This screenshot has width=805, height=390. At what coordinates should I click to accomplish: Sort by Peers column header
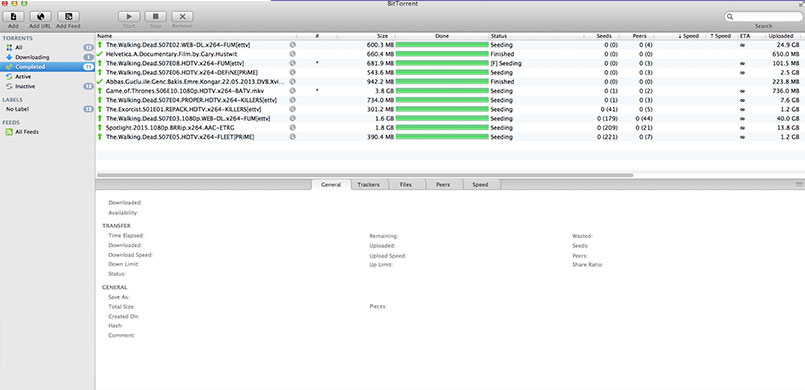pos(636,36)
